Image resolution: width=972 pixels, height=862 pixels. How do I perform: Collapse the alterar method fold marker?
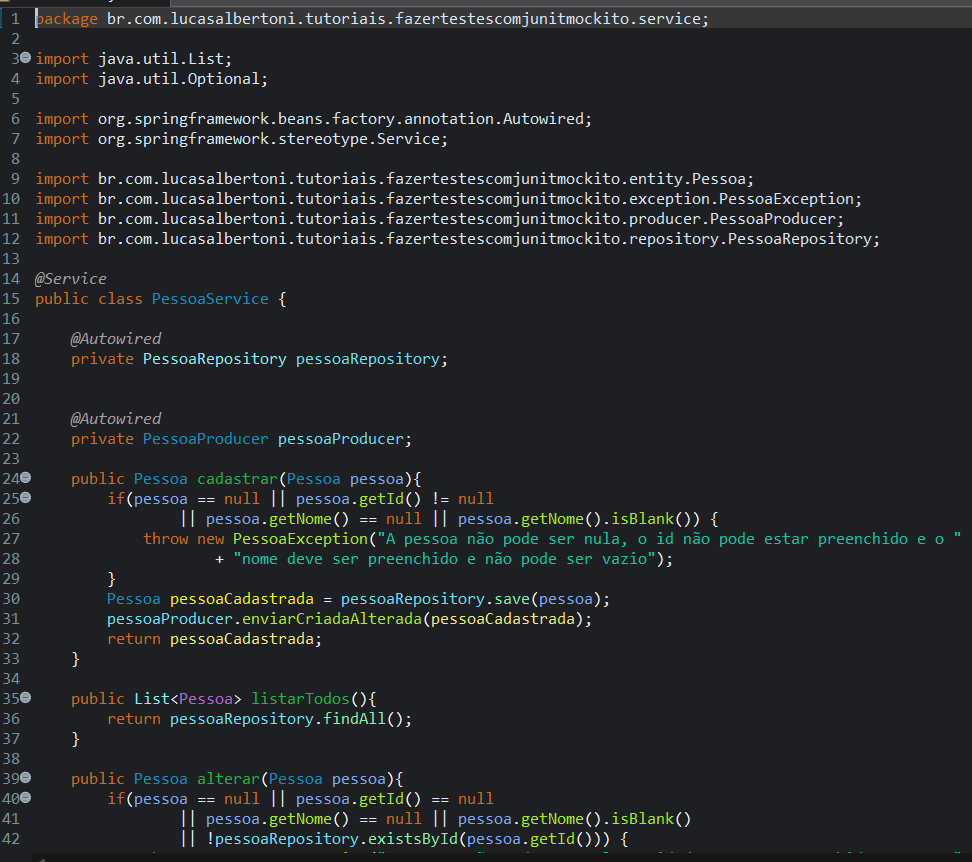coord(24,778)
